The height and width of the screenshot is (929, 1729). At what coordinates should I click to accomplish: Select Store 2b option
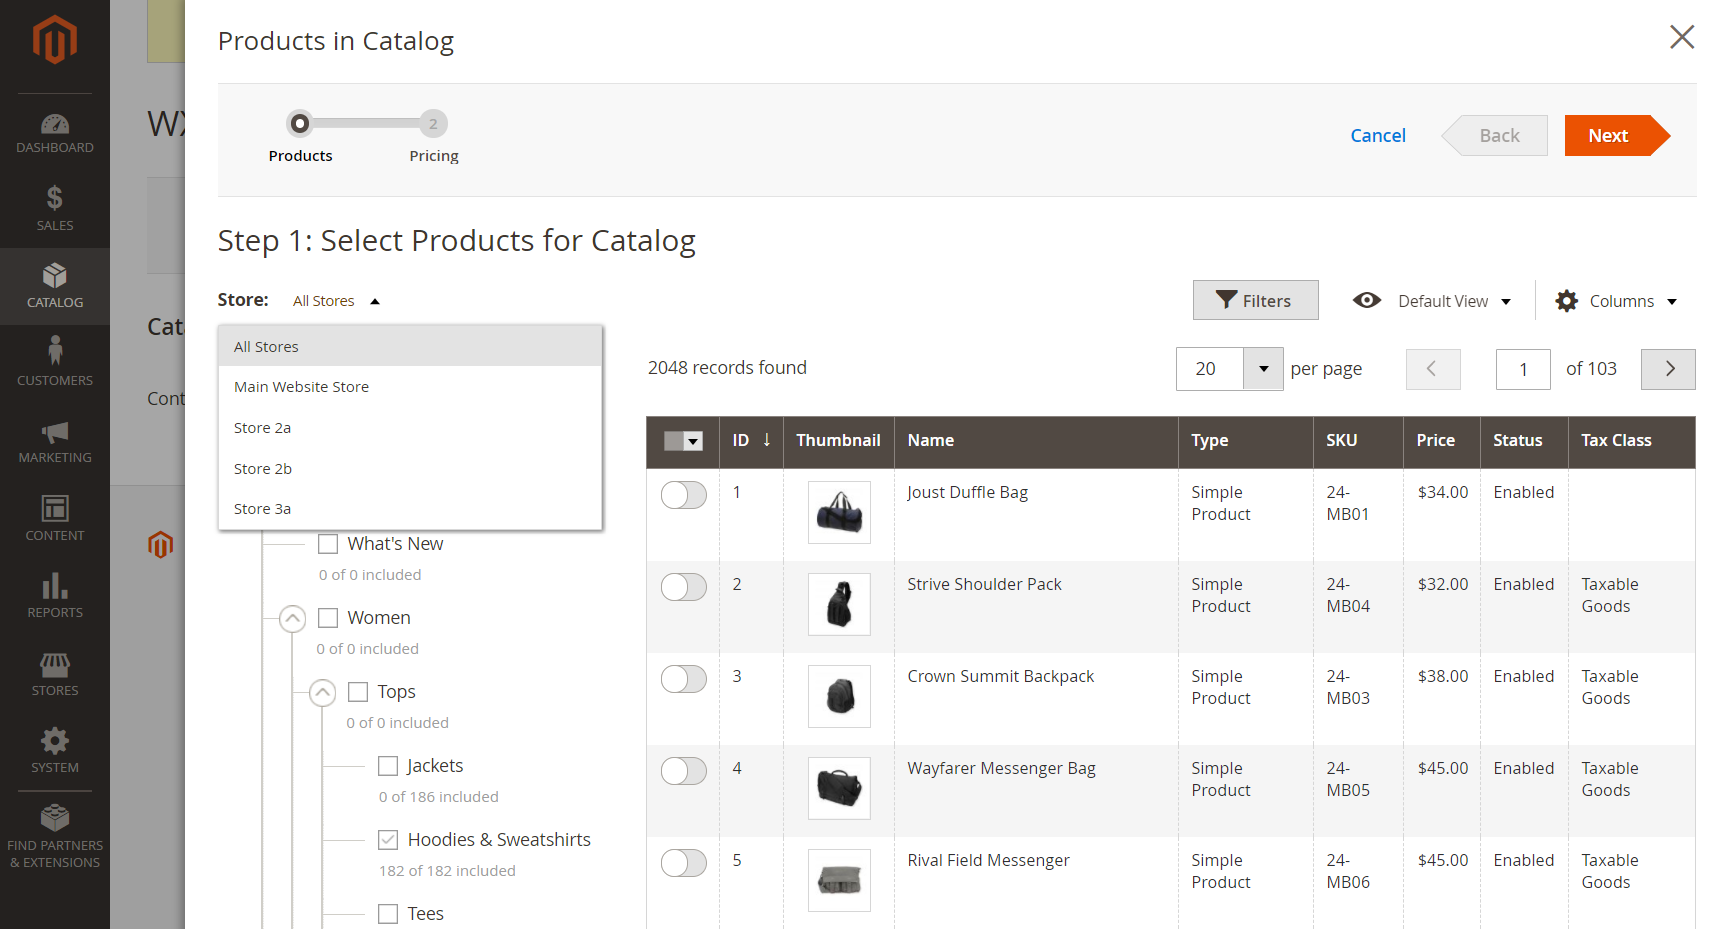(410, 468)
